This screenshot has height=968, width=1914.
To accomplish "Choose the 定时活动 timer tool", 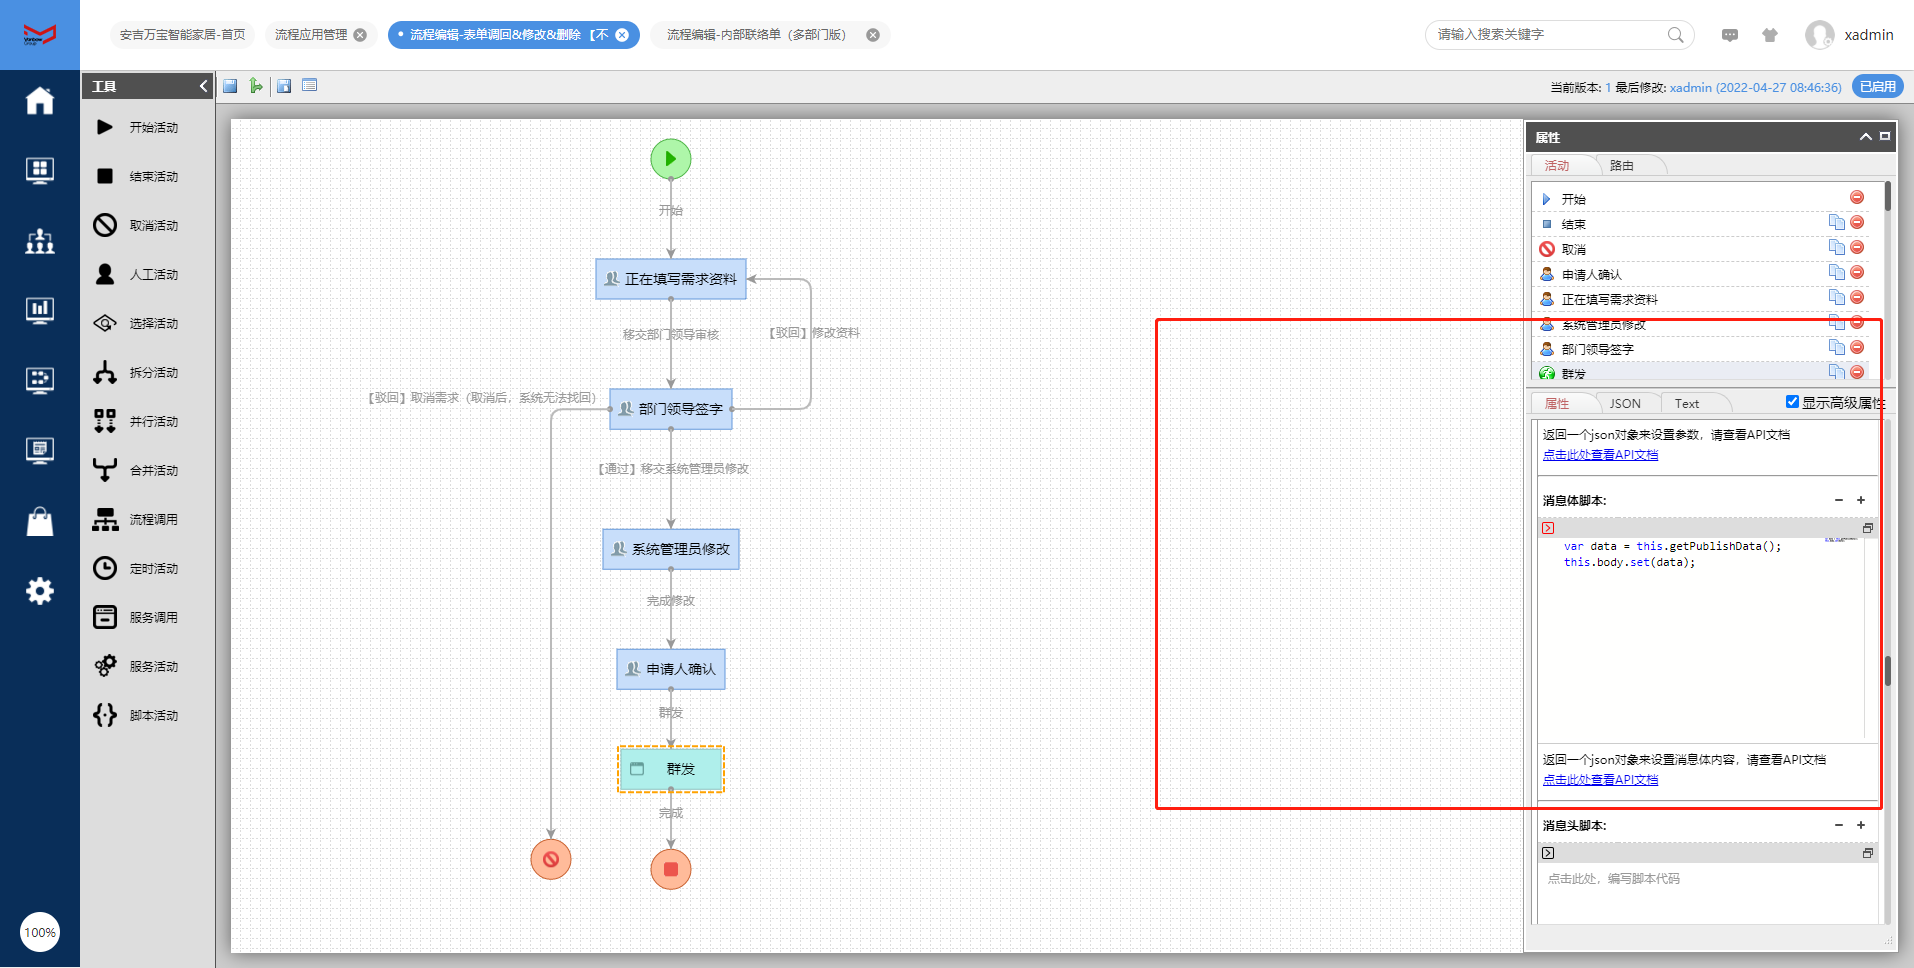I will coord(105,568).
